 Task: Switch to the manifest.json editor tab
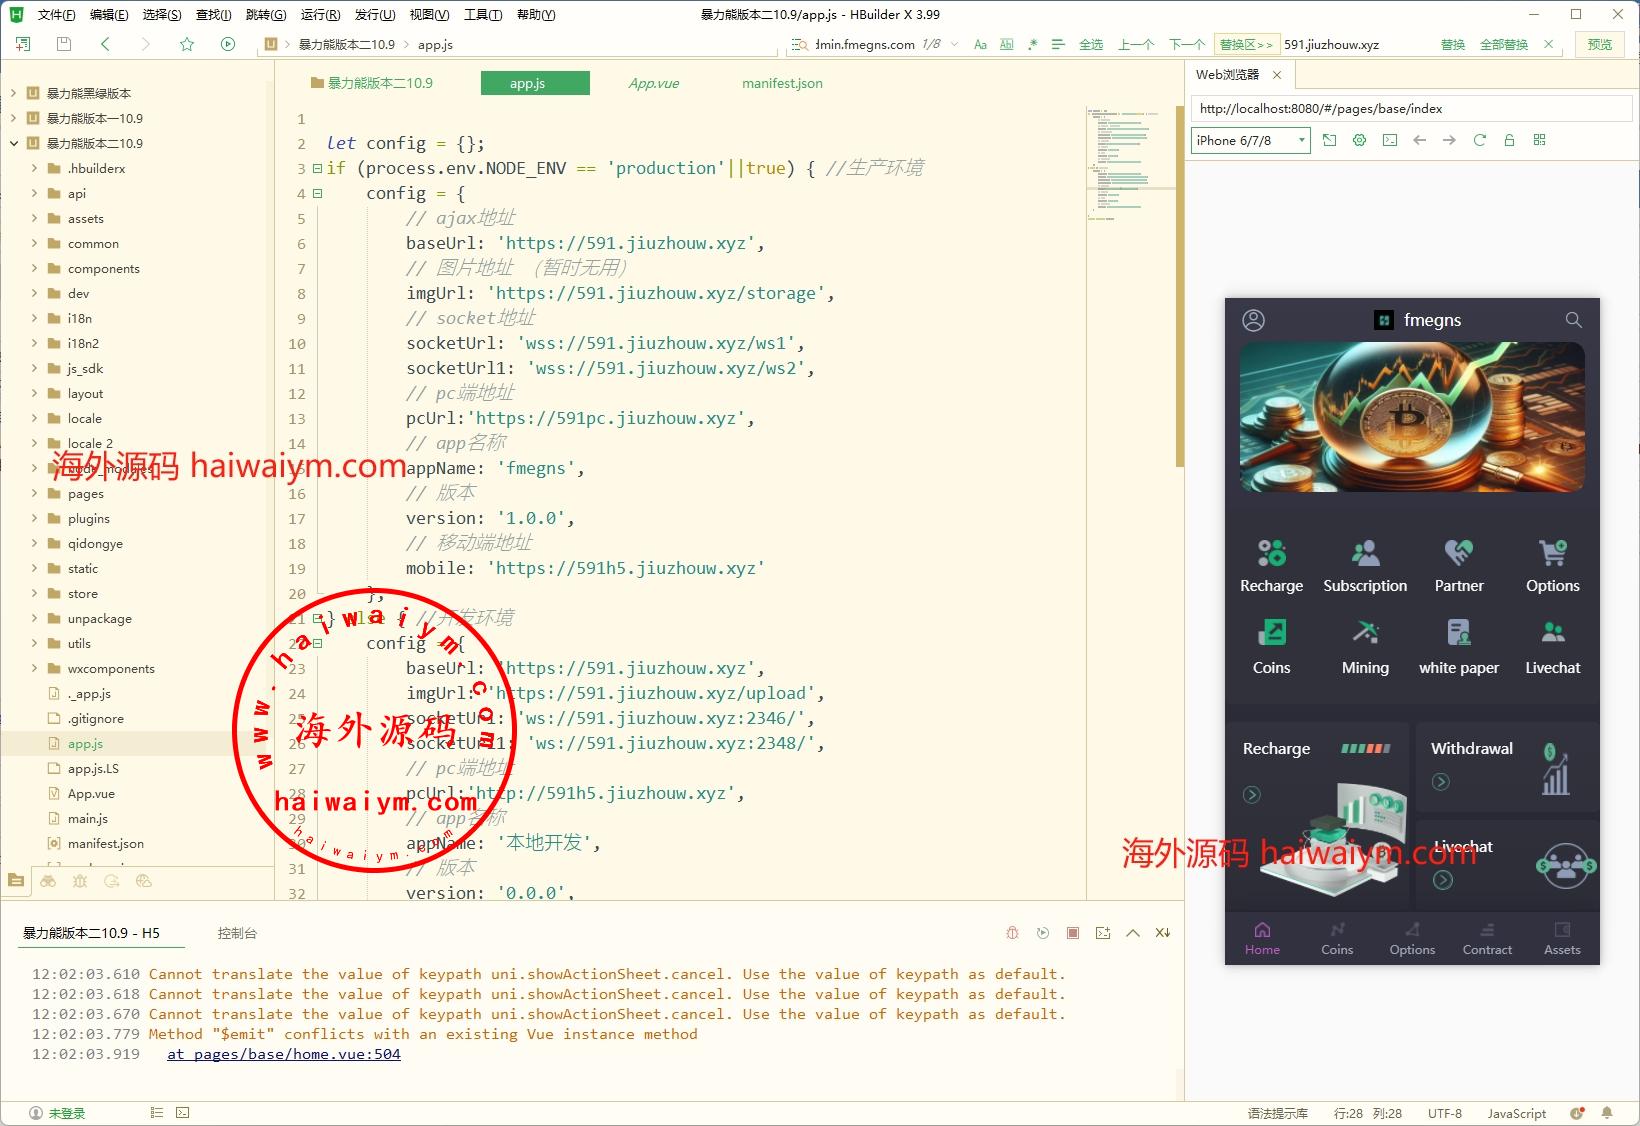(782, 83)
